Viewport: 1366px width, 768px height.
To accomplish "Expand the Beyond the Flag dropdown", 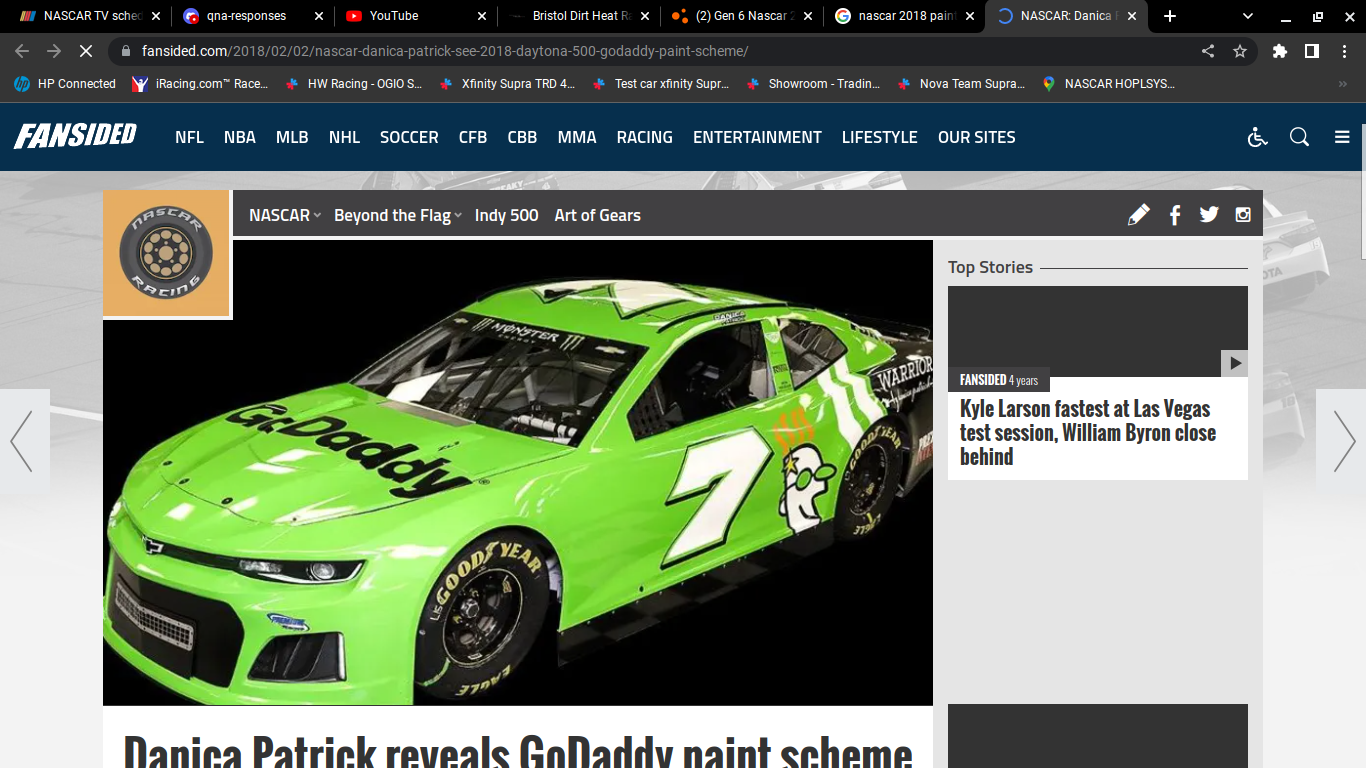I will tap(398, 215).
